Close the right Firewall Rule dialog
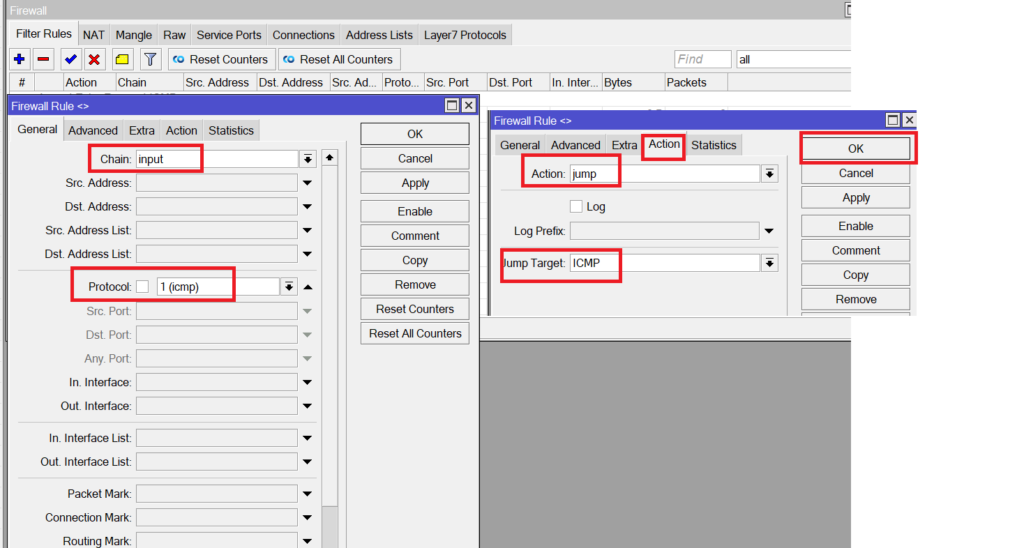This screenshot has width=1024, height=548. (x=908, y=120)
